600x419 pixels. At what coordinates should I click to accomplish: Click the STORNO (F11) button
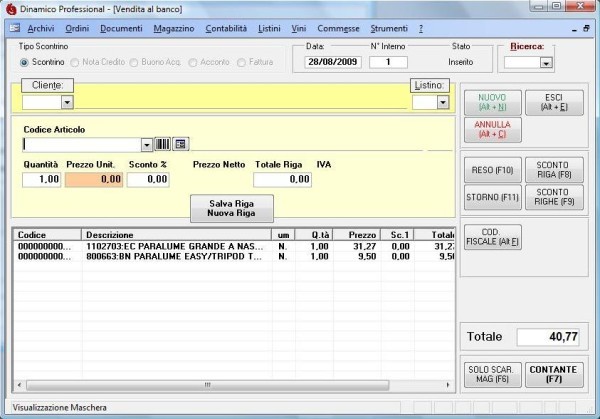(x=492, y=197)
